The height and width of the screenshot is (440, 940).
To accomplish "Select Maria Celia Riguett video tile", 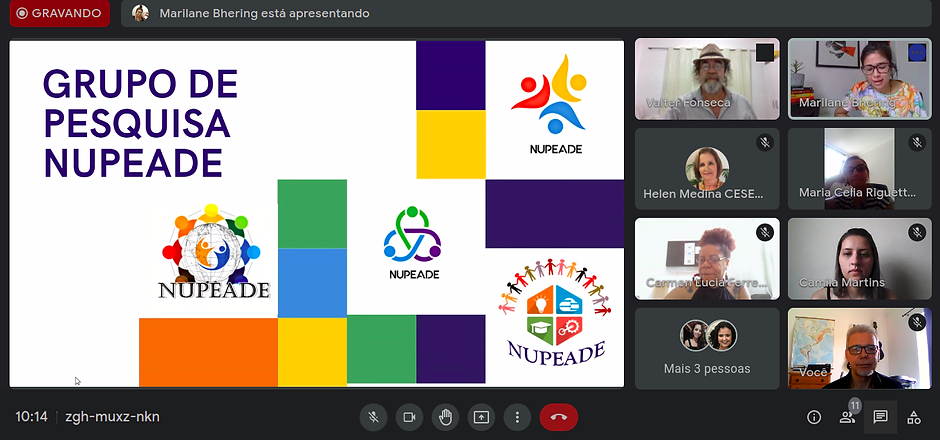I will pos(860,168).
